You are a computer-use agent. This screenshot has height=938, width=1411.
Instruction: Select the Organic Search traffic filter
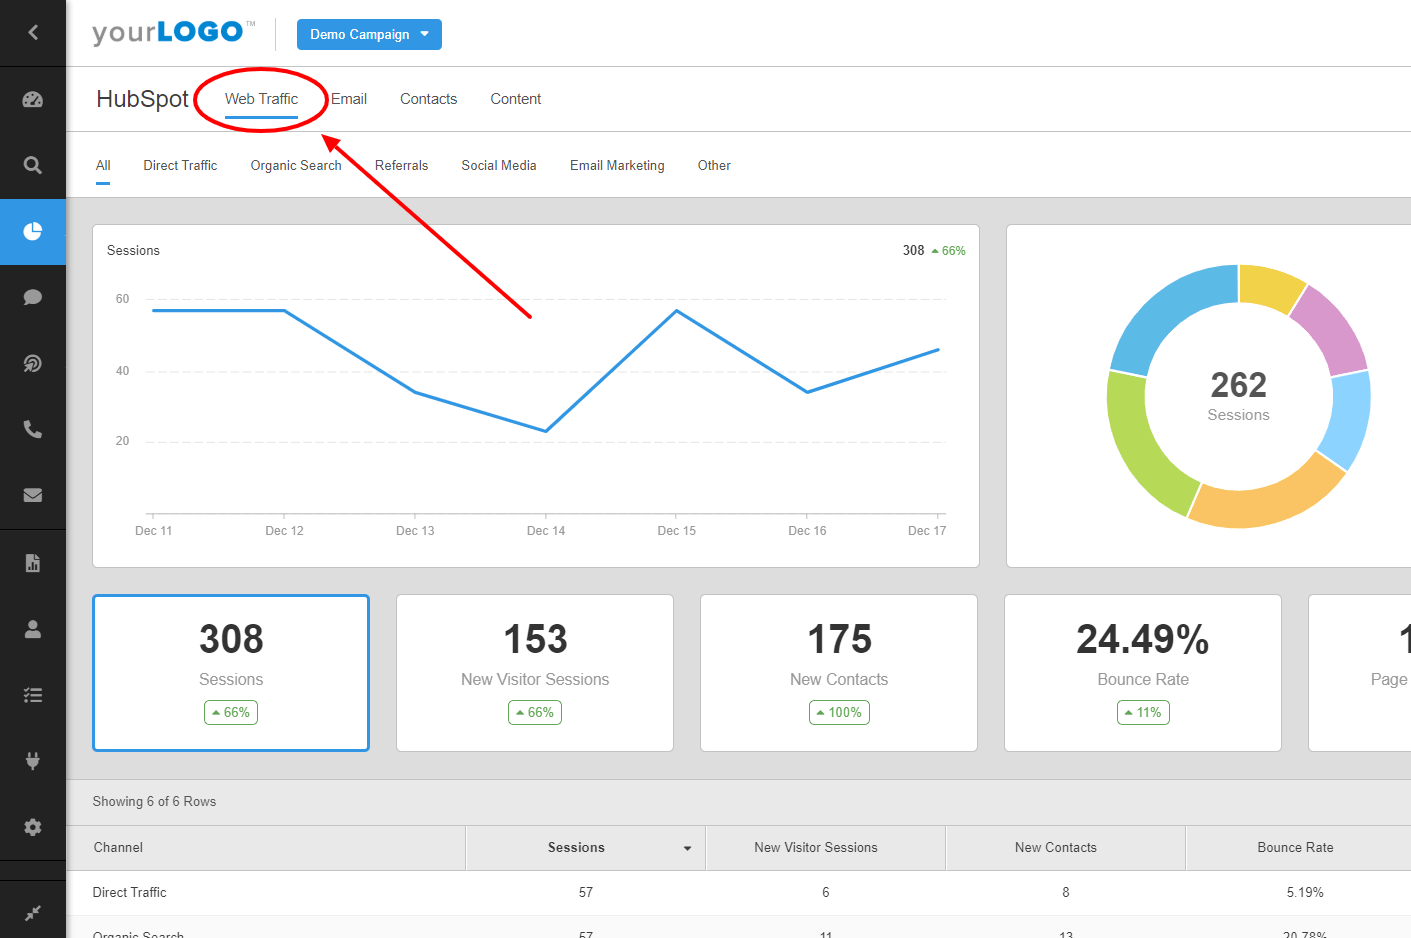point(295,165)
